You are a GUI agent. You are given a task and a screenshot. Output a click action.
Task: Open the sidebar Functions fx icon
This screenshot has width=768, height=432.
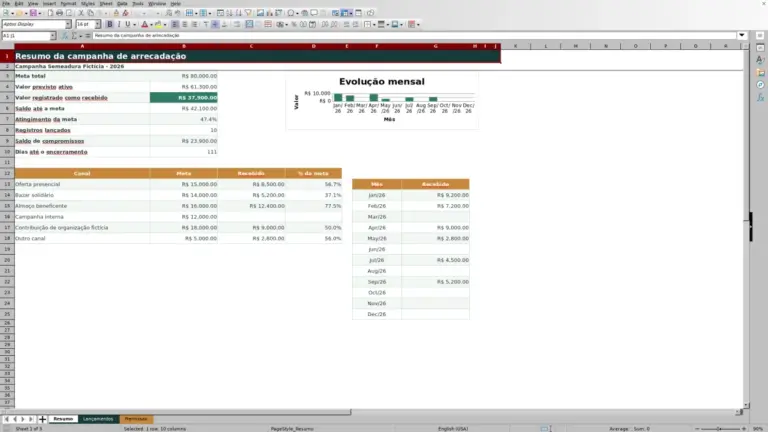click(x=760, y=97)
